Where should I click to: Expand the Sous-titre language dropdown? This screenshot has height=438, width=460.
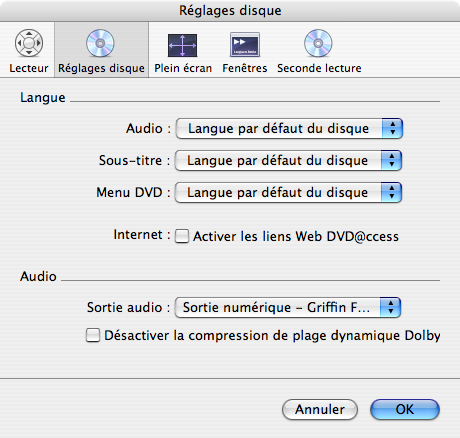(288, 160)
